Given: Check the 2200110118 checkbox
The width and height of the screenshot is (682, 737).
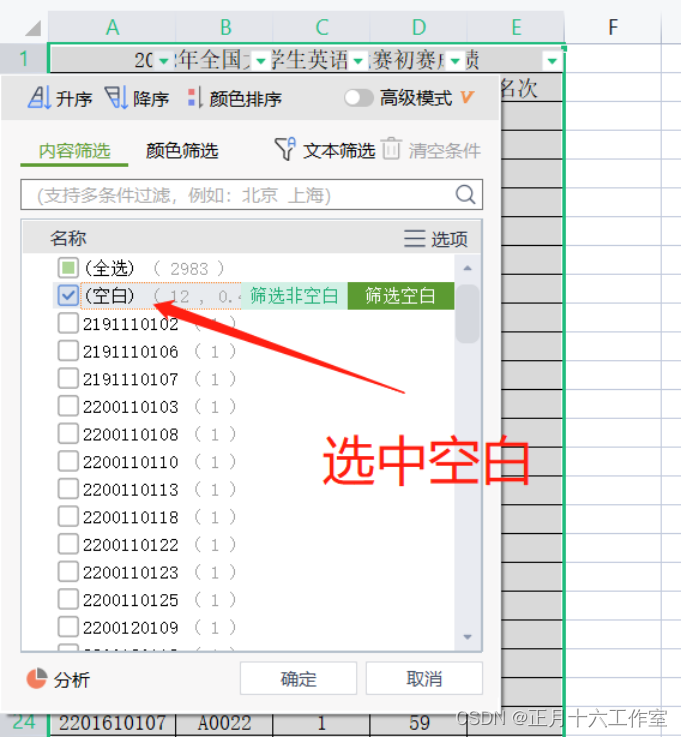Looking at the screenshot, I should point(68,517).
